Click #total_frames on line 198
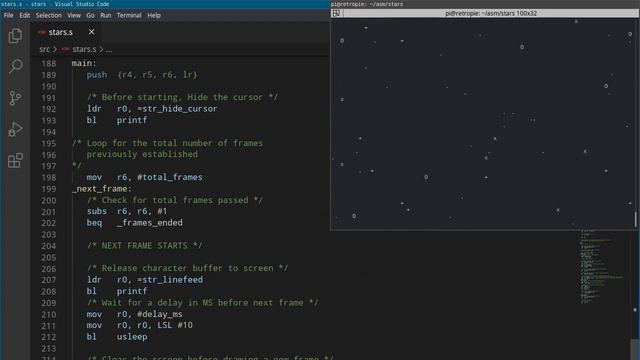This screenshot has width=640, height=360. [170, 177]
